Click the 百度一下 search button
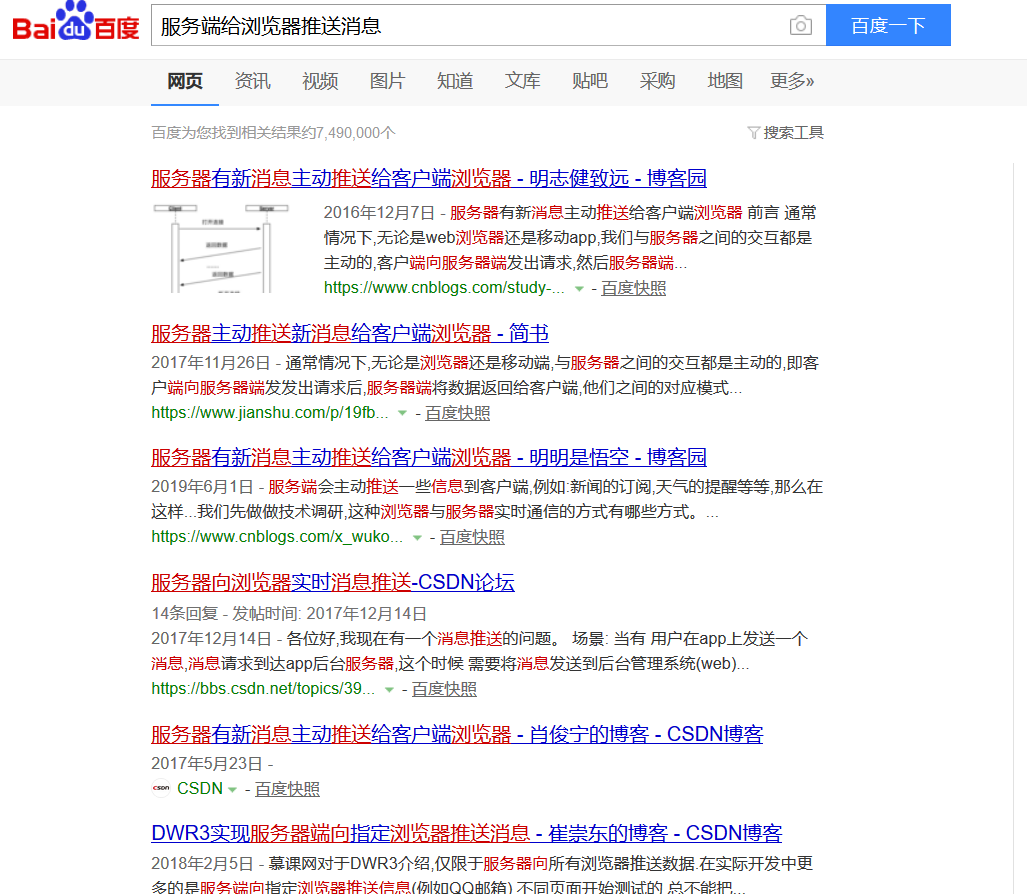The image size is (1027, 894). (x=888, y=25)
